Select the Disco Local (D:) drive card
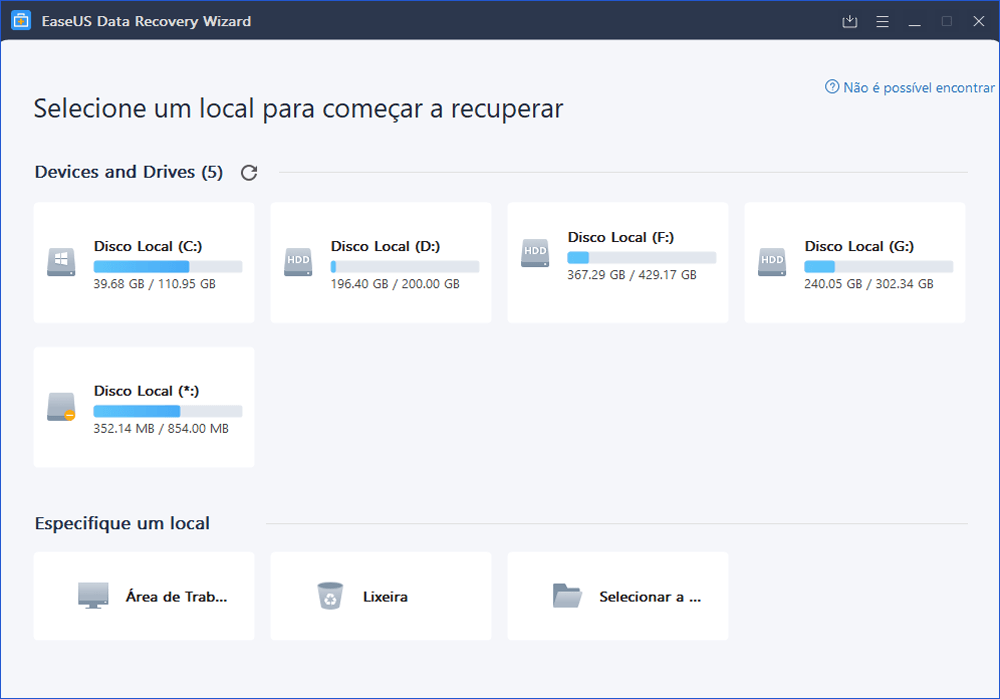The height and width of the screenshot is (699, 1000). click(x=380, y=262)
